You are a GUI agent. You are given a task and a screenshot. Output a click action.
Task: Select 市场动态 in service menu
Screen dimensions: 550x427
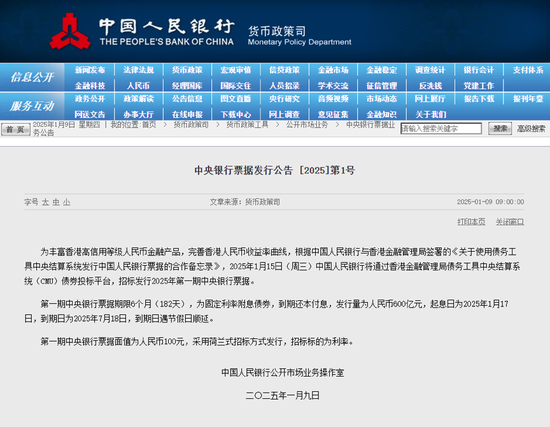tap(382, 99)
